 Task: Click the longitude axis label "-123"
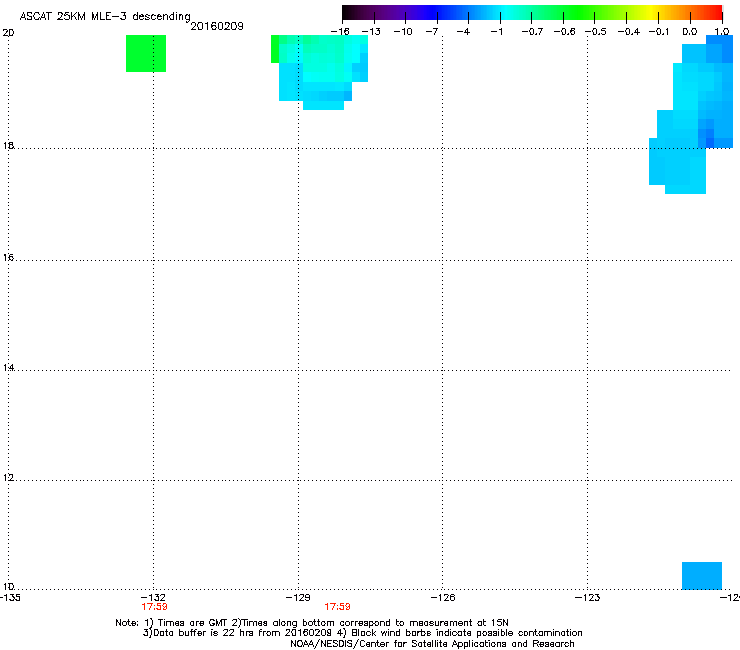point(588,598)
